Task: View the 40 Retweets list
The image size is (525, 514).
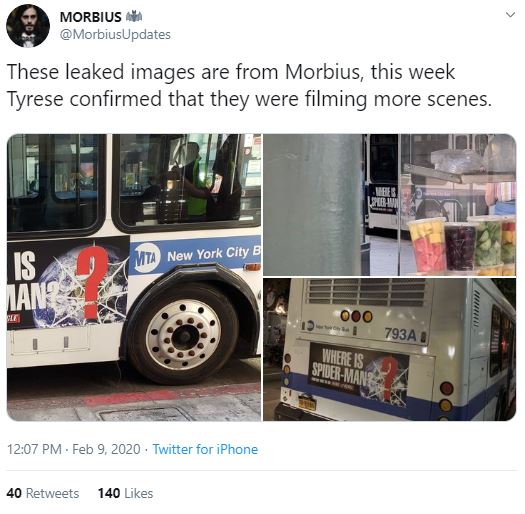Action: click(x=43, y=494)
